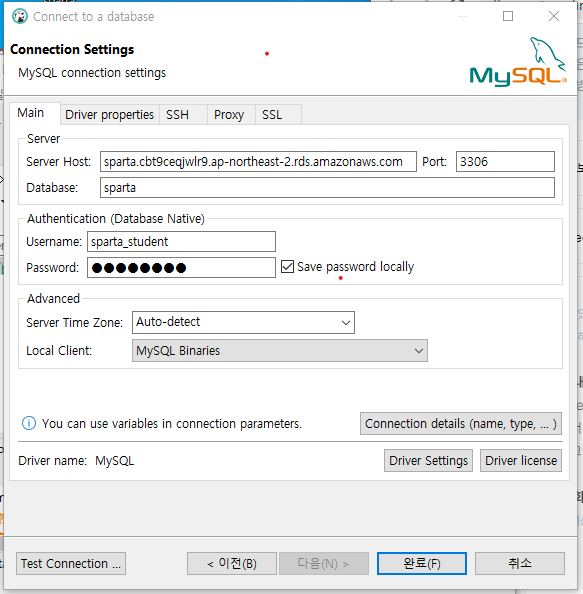Open Driver Settings
583x594 pixels.
pyautogui.click(x=428, y=461)
